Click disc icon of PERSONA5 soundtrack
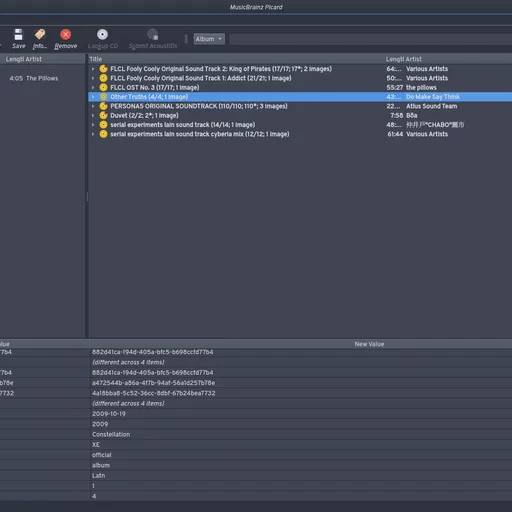Viewport: 512px width, 512px height. 103,106
